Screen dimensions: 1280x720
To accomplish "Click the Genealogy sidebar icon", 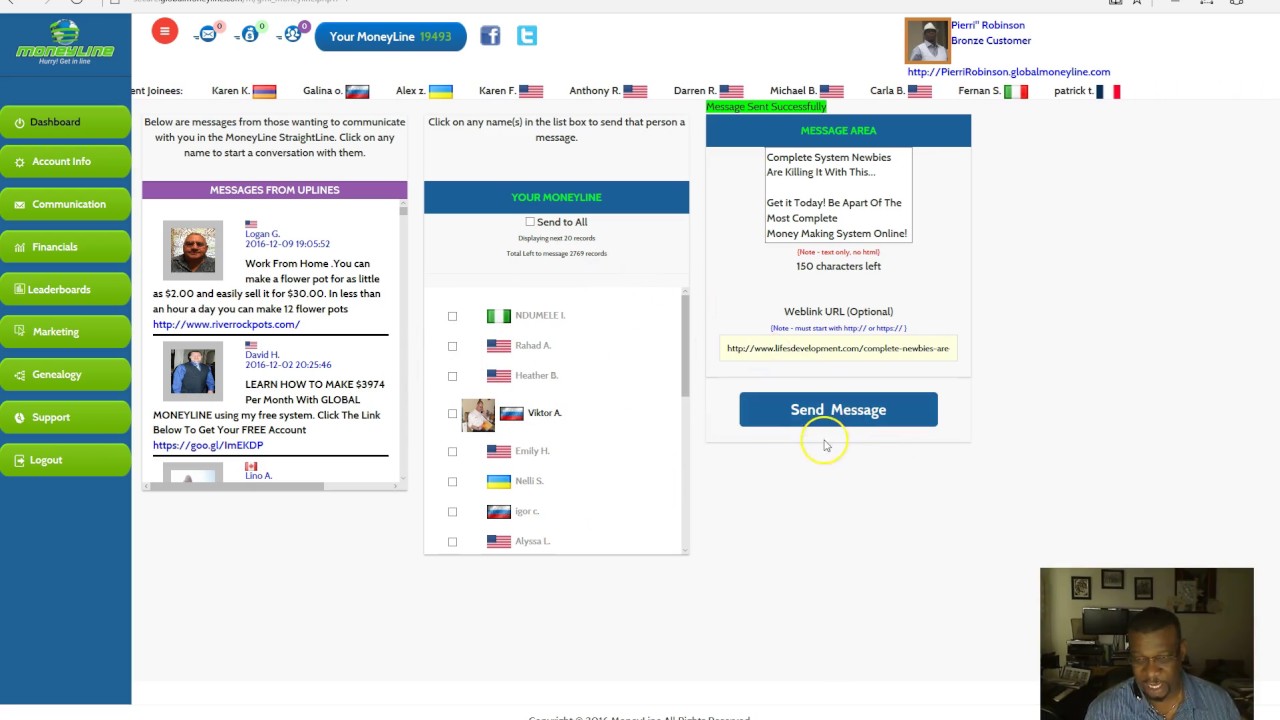I will (19, 375).
